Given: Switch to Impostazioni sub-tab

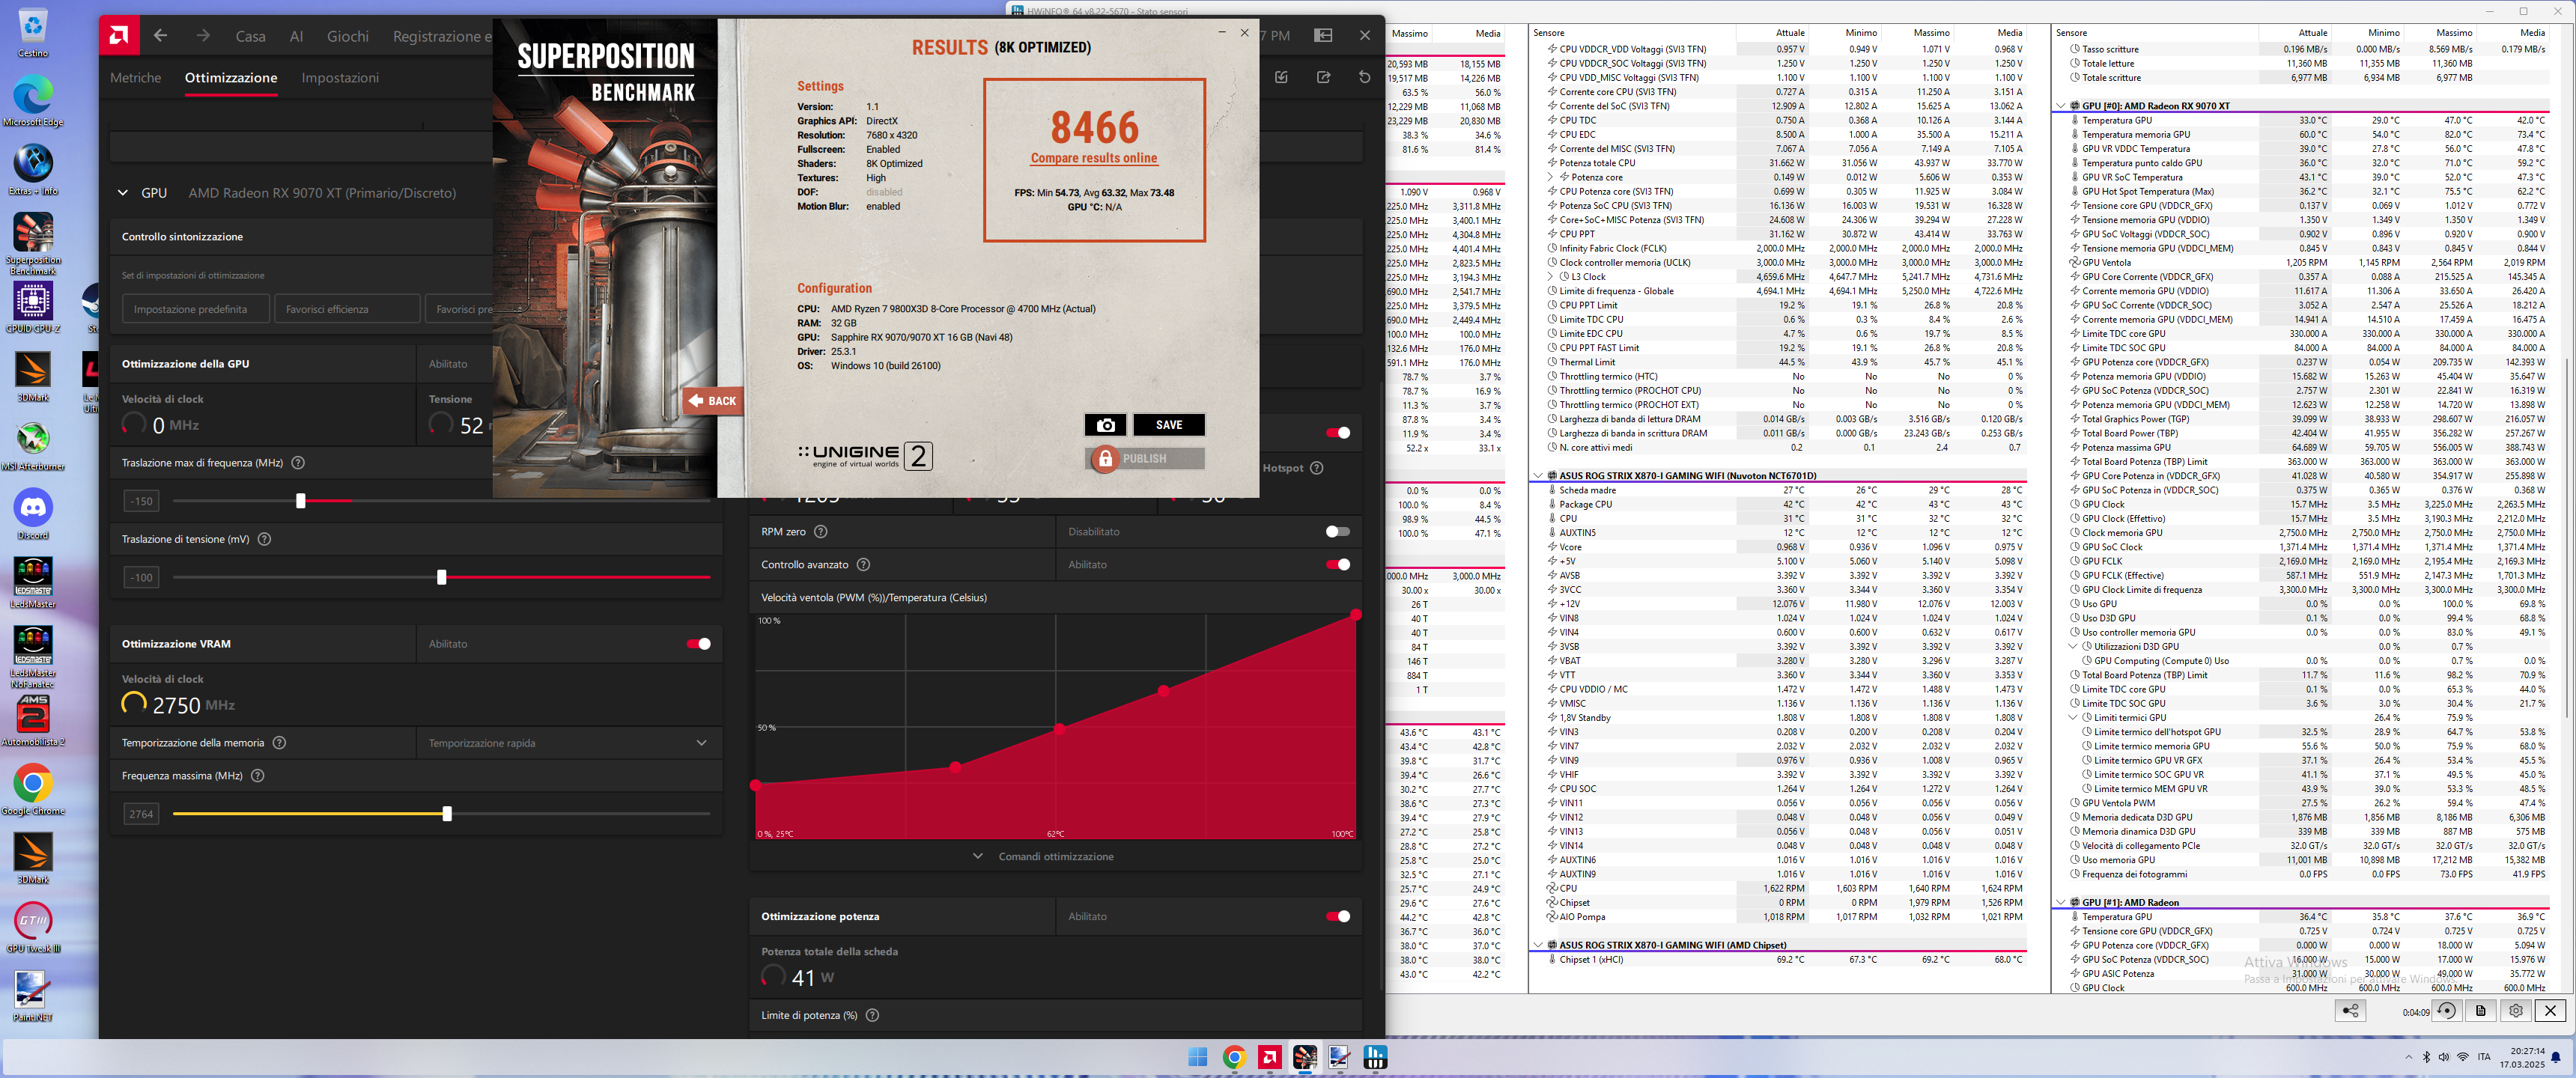Looking at the screenshot, I should coord(340,77).
